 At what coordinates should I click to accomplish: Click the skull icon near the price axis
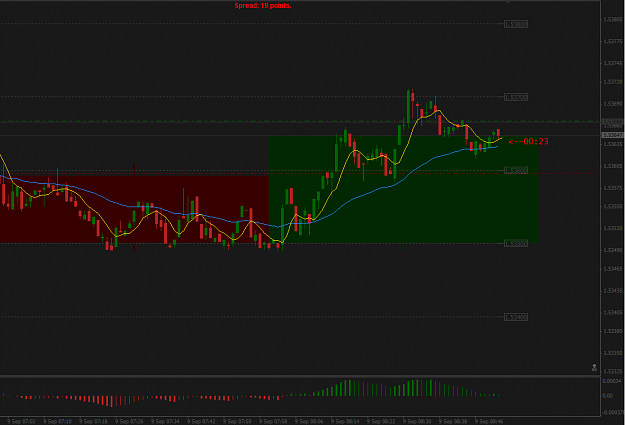pos(594,368)
